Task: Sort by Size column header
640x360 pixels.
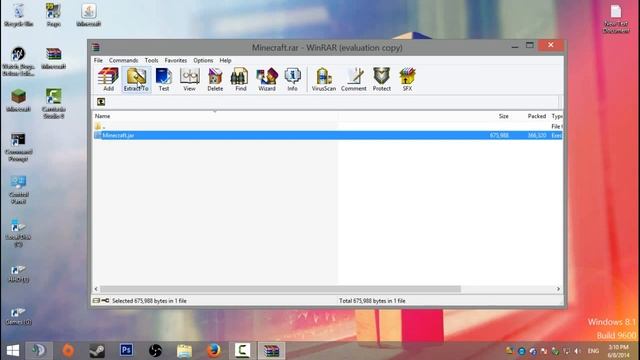Action: 503,116
